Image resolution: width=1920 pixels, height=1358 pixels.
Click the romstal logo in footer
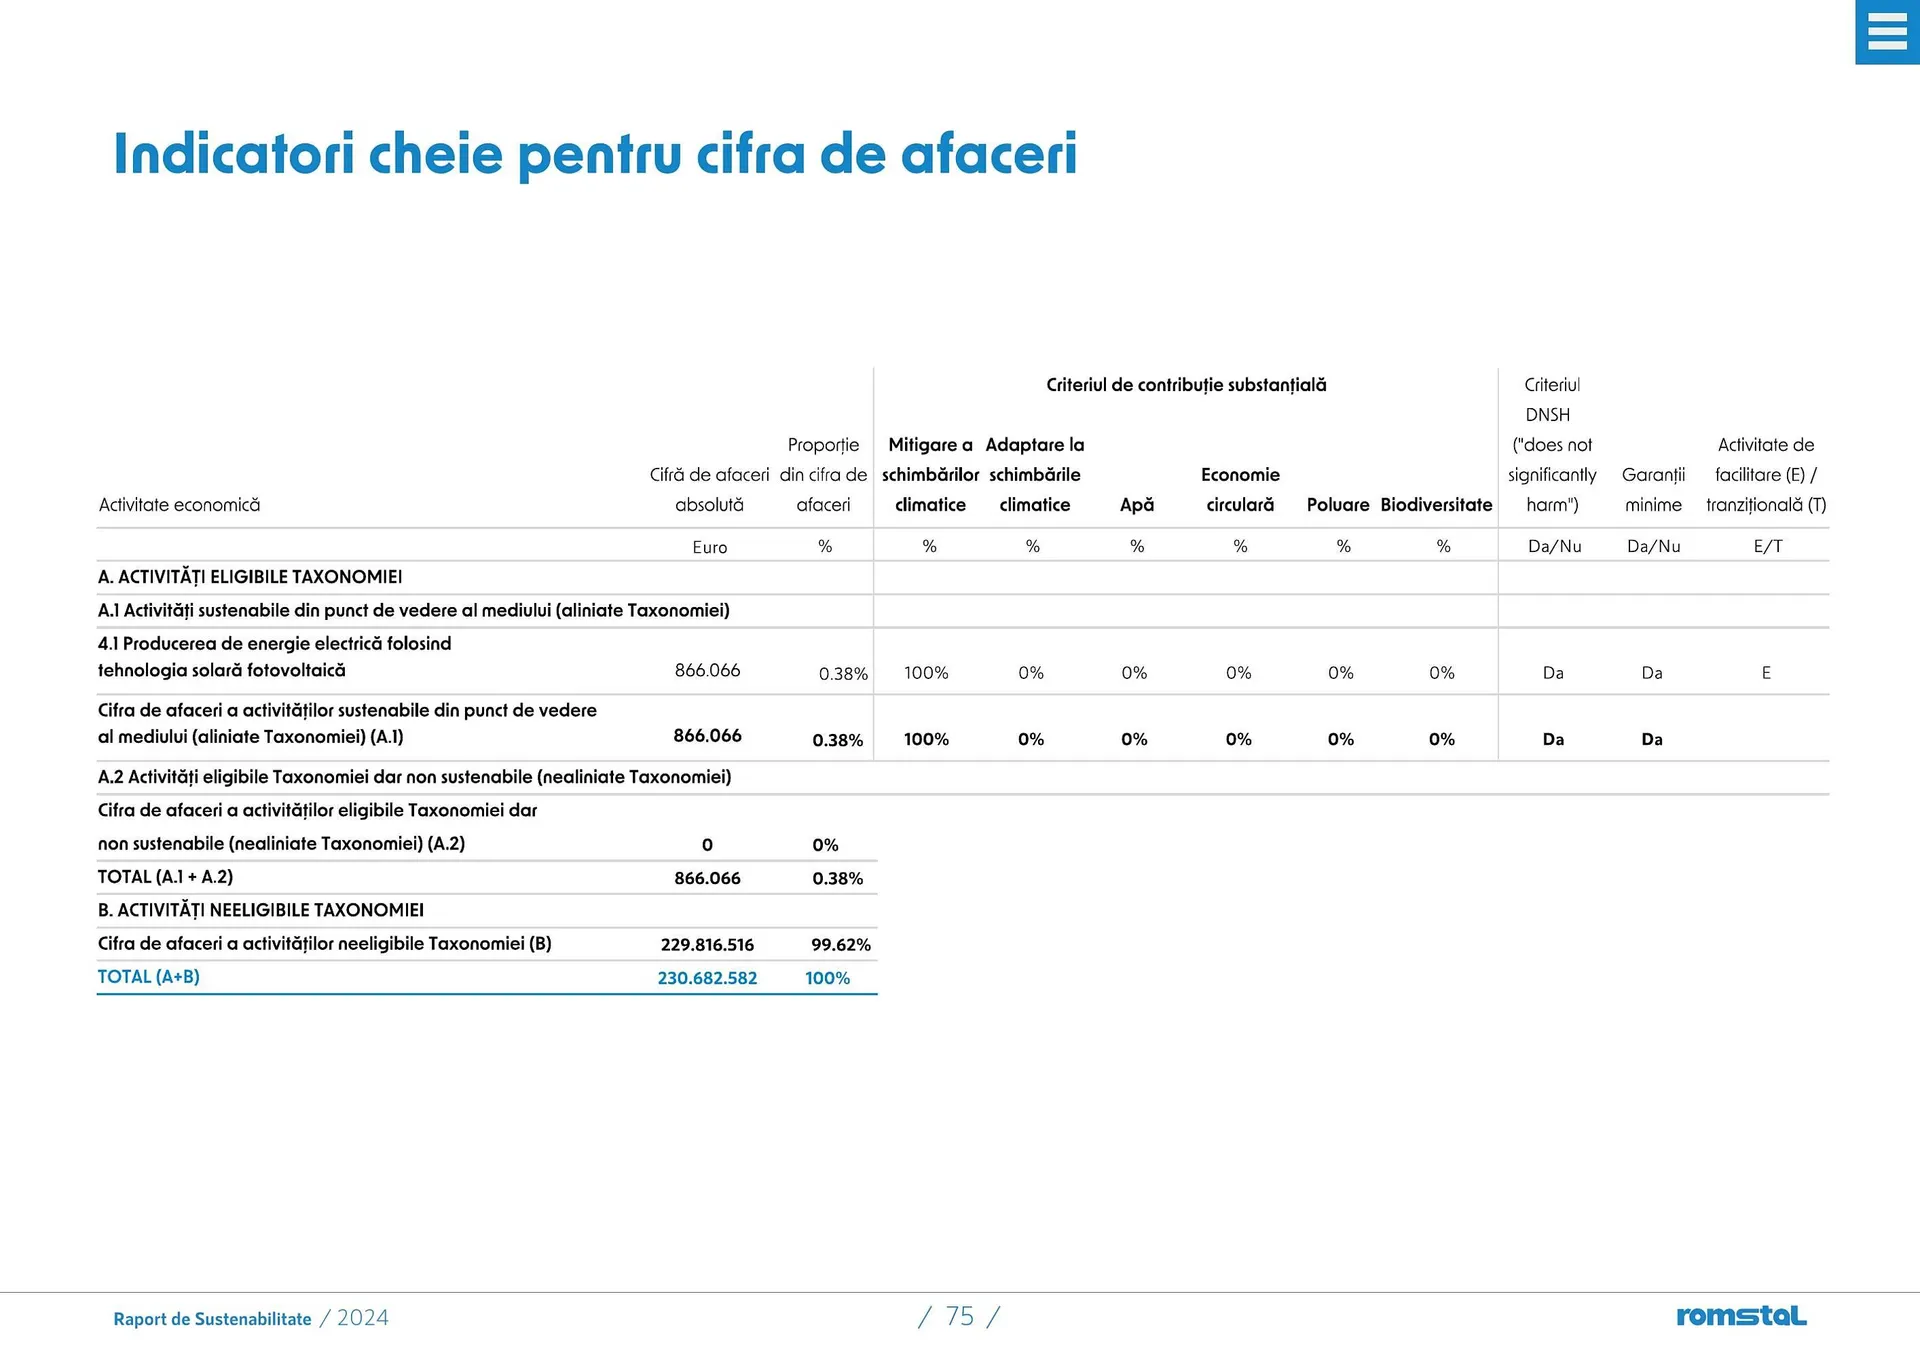(x=1741, y=1316)
